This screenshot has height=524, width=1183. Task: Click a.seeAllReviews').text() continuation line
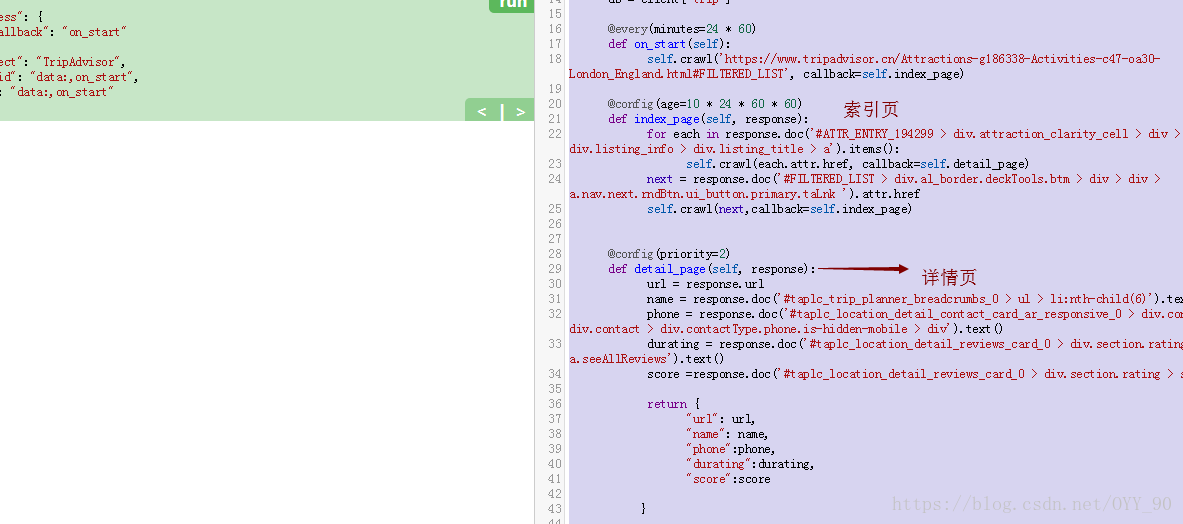[647, 359]
